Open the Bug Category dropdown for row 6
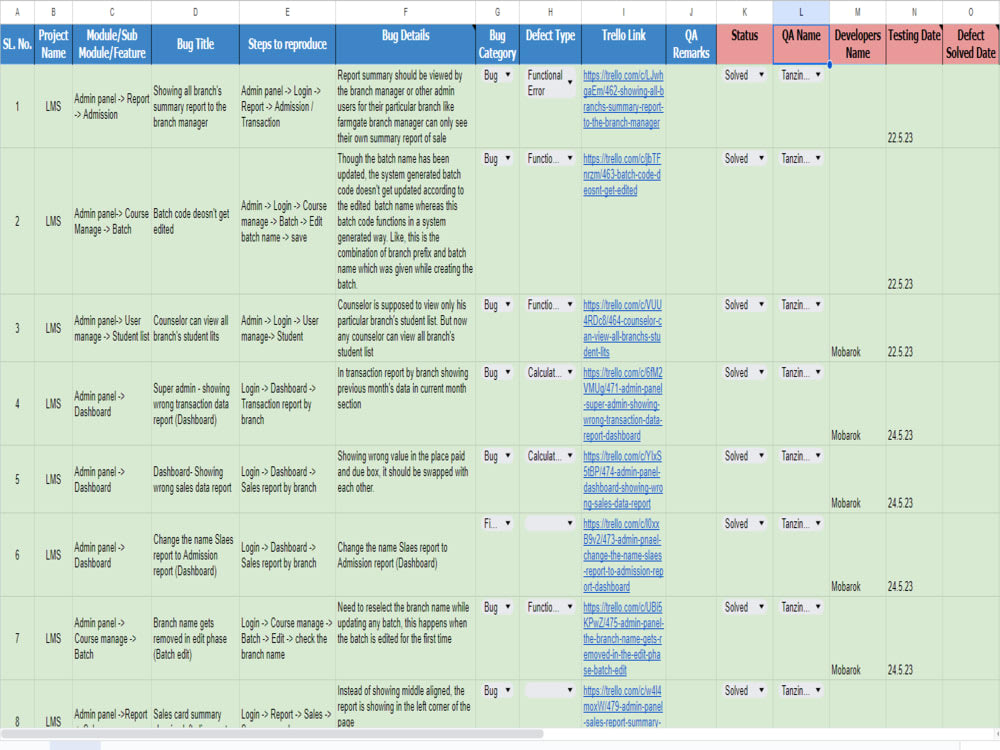The width and height of the screenshot is (1000, 750). coord(508,523)
